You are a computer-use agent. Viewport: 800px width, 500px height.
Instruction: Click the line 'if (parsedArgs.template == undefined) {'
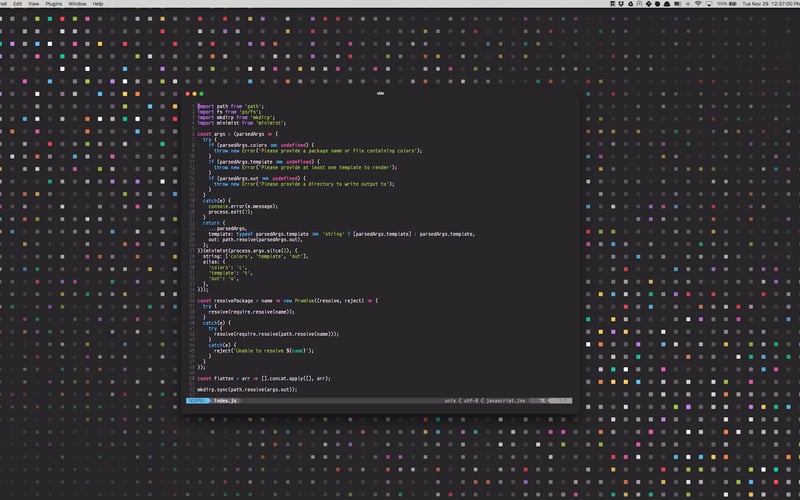tap(264, 162)
